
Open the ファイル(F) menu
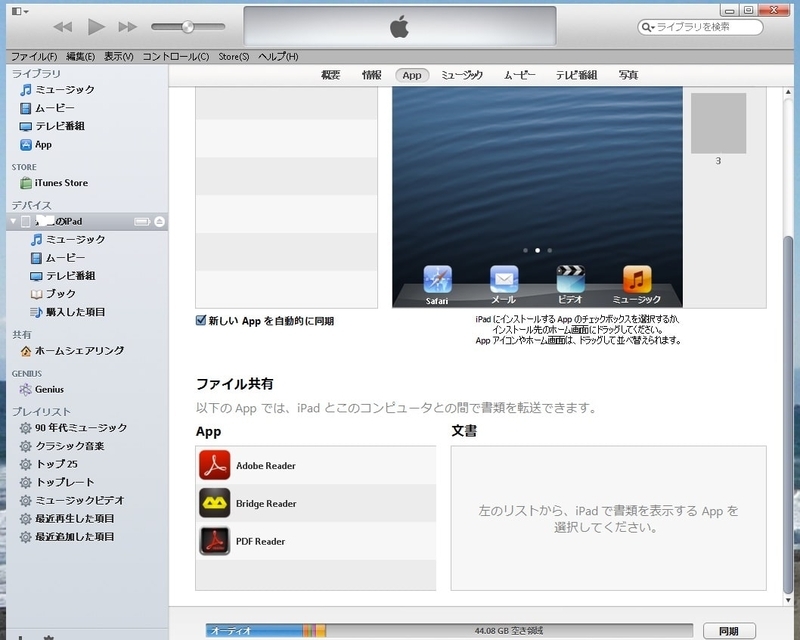click(34, 56)
